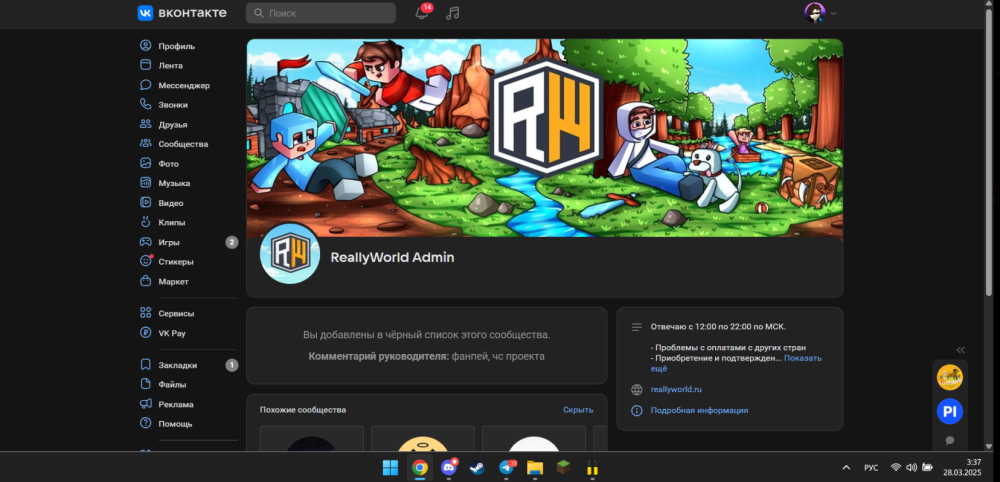
Task: Open the chat bubble icon in right dock
Action: 950,441
